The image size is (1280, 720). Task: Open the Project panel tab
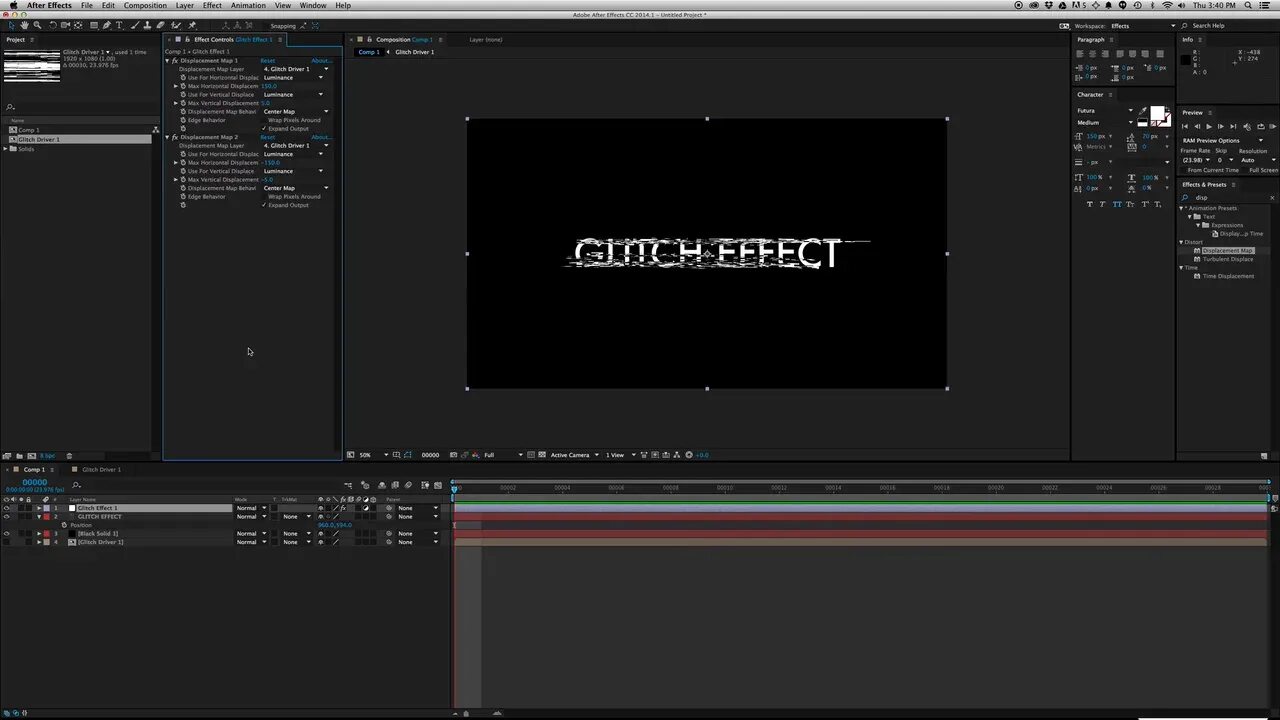[x=15, y=40]
